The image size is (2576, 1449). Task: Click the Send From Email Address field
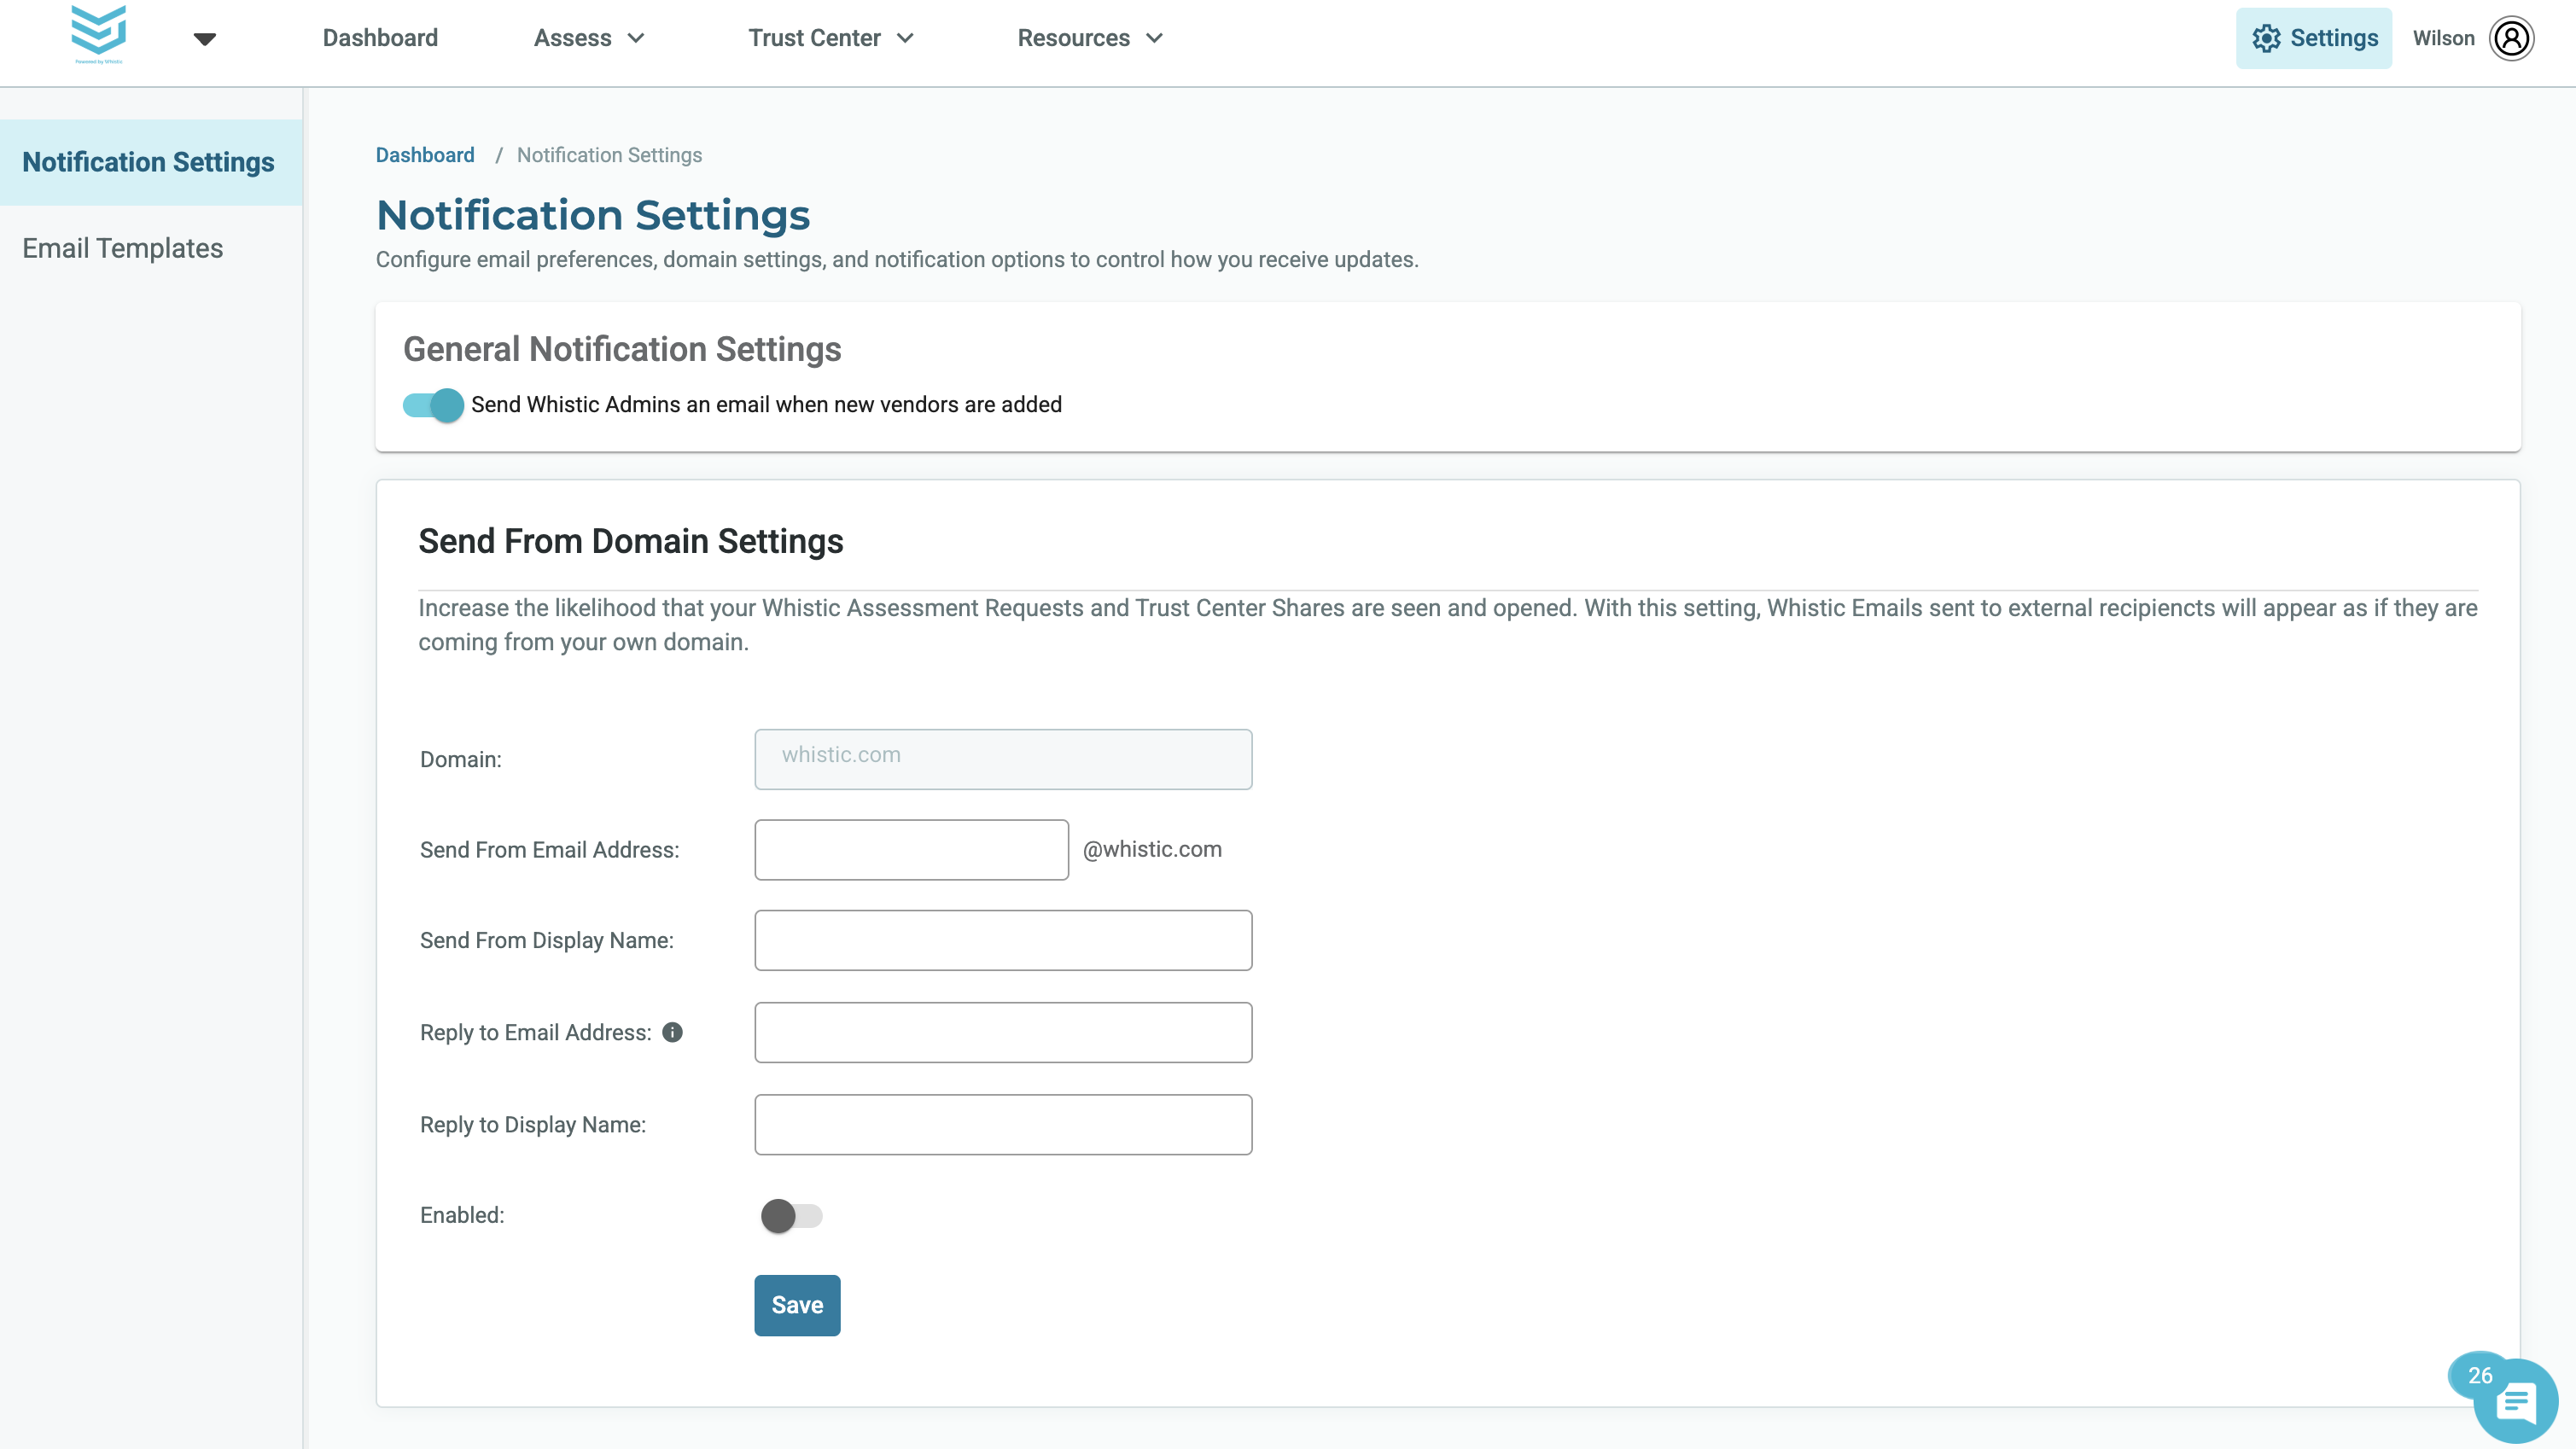click(x=911, y=850)
